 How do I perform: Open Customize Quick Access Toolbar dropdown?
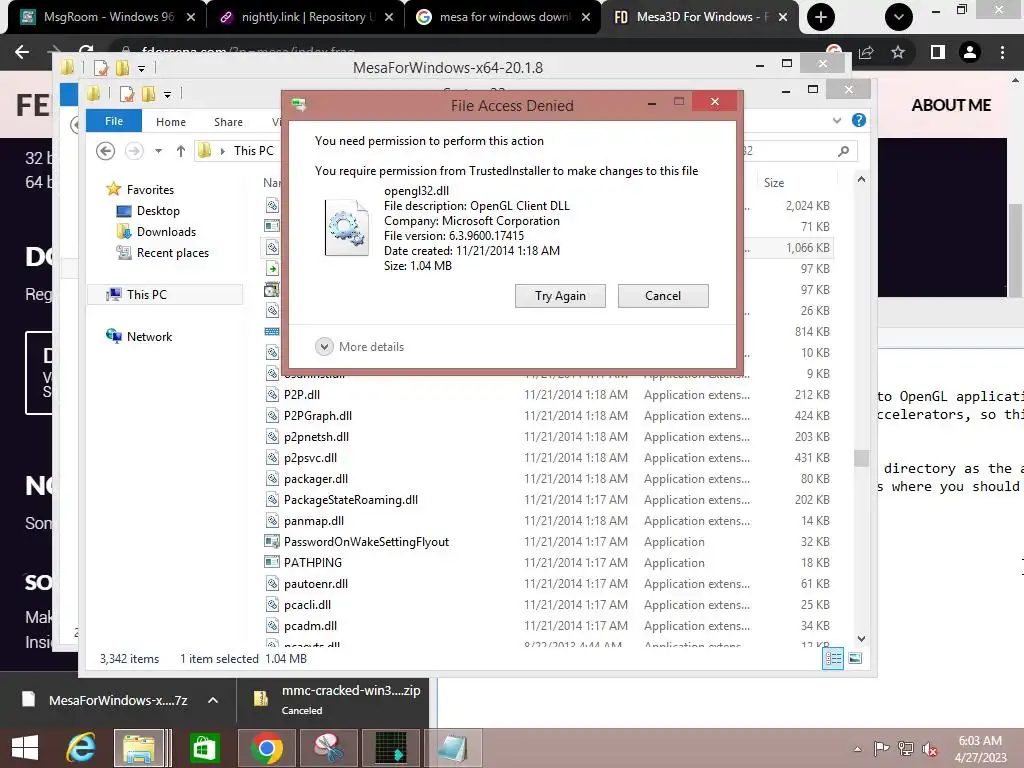pos(167,95)
